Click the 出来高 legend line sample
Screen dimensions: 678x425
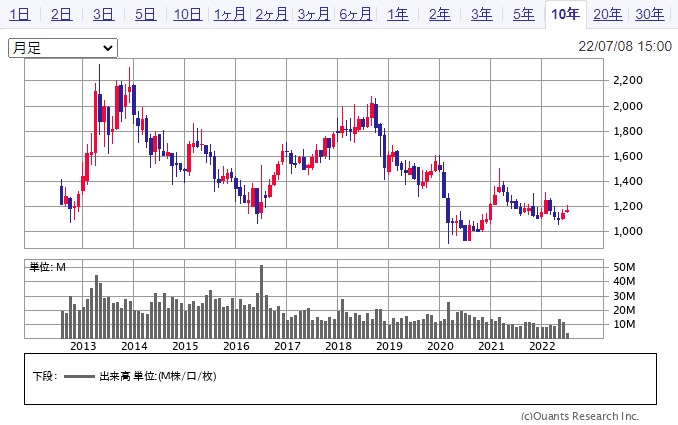[79, 377]
